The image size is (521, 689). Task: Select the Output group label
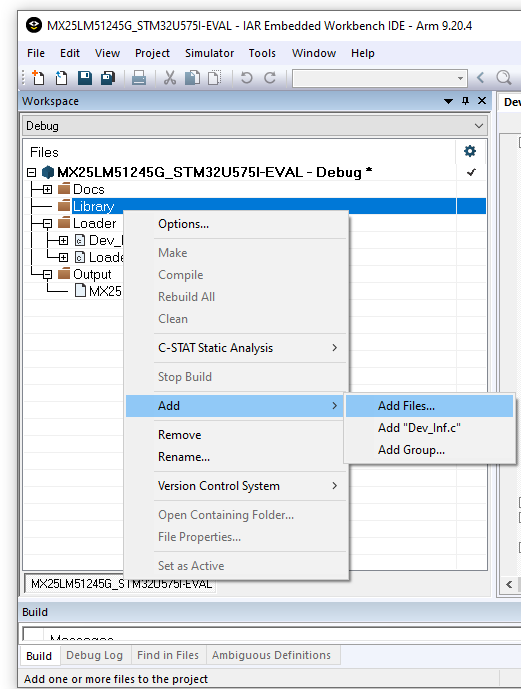point(92,274)
